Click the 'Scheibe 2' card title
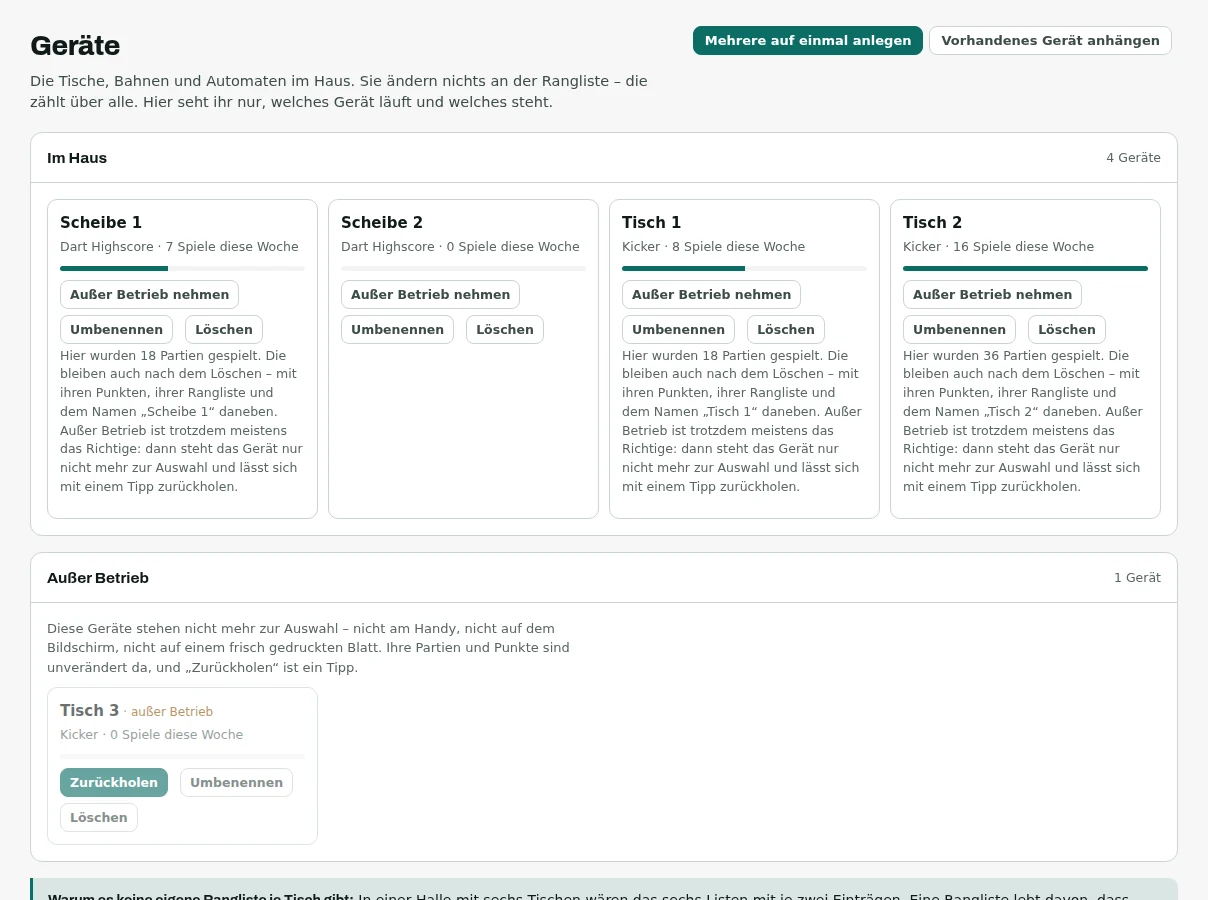This screenshot has width=1208, height=900. click(x=382, y=222)
